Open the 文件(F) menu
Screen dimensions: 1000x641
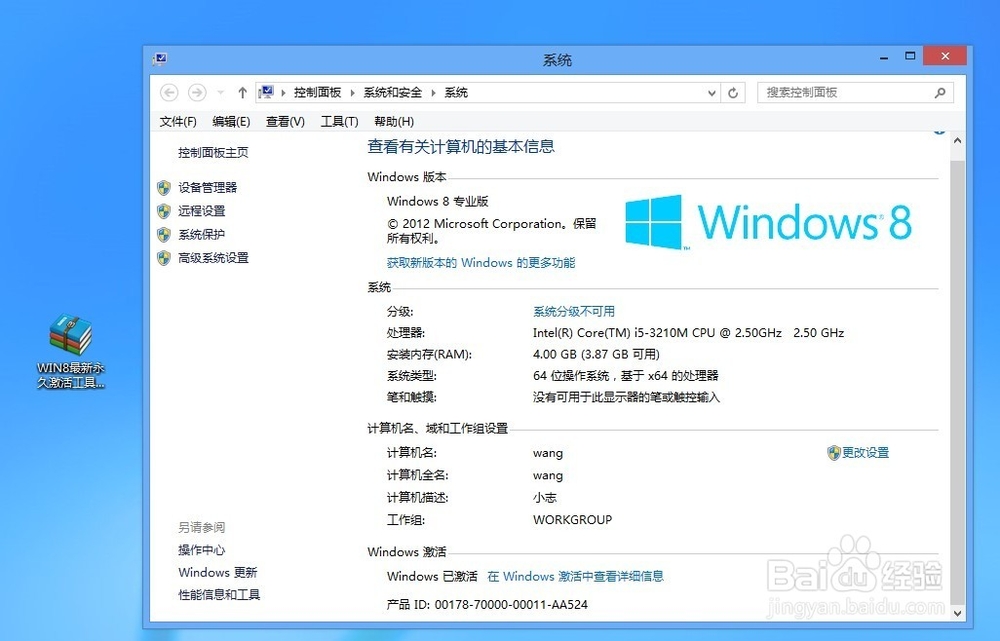coord(178,121)
